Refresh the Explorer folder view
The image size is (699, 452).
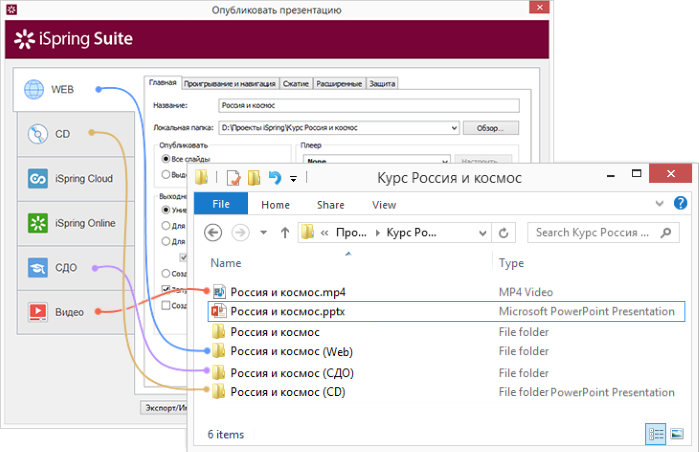coord(503,233)
